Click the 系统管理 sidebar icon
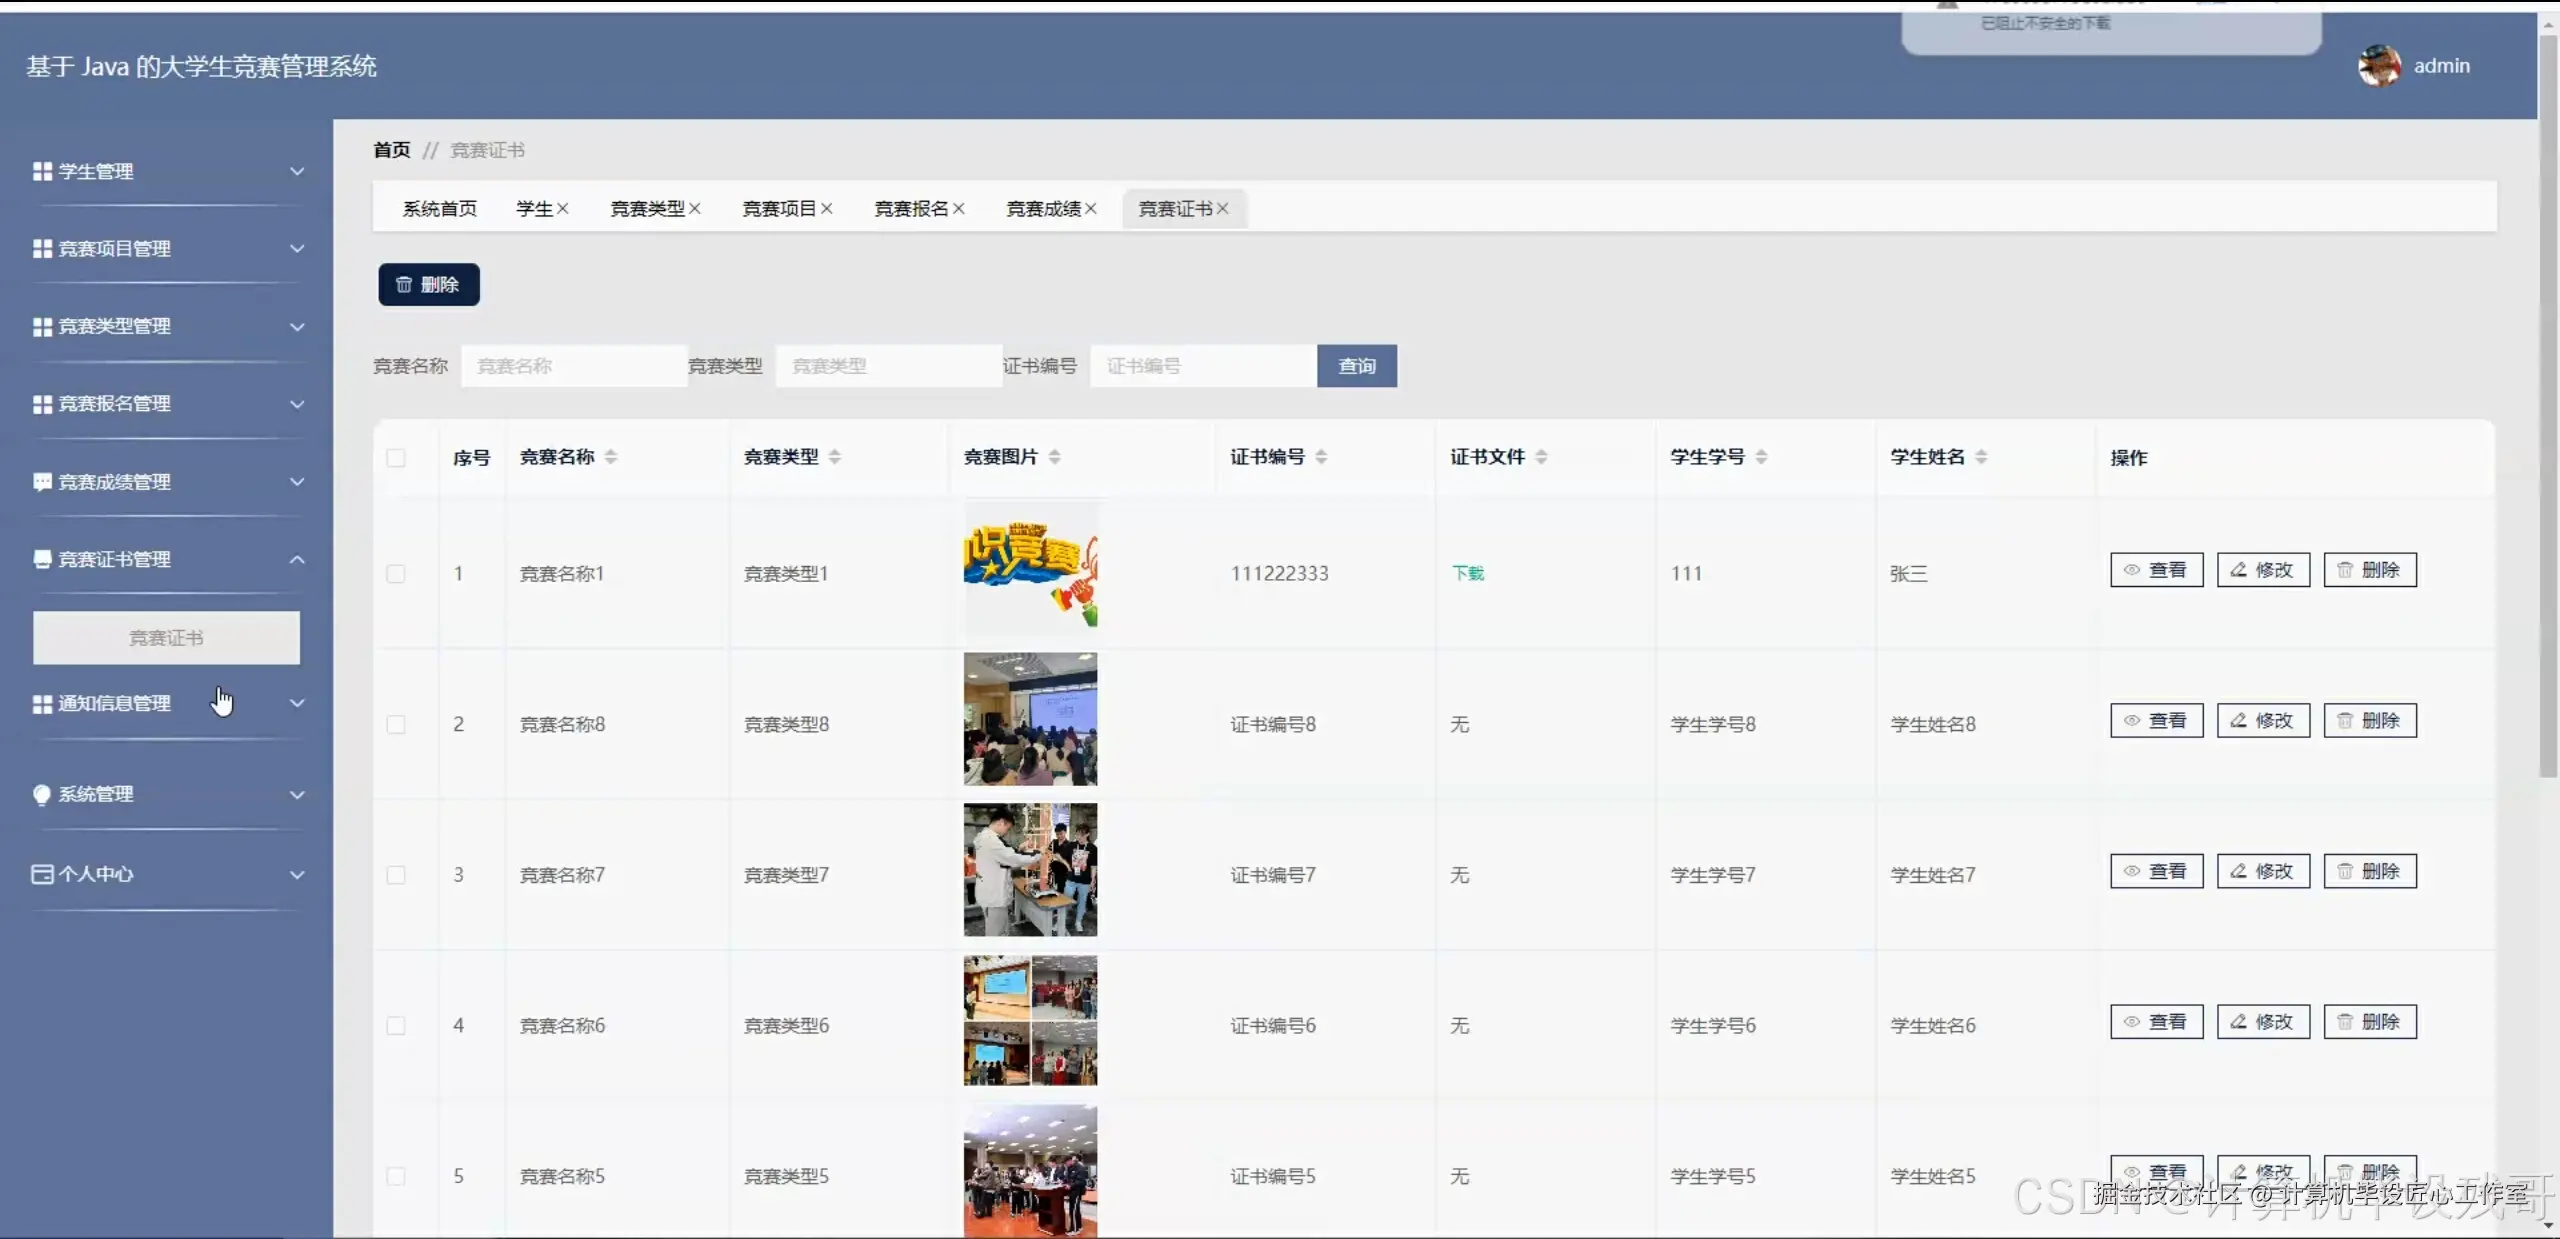 [42, 794]
